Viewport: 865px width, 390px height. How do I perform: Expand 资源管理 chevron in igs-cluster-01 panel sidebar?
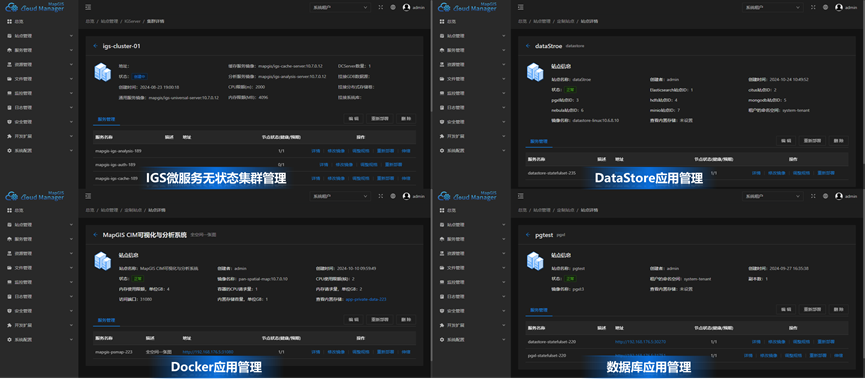[71, 65]
